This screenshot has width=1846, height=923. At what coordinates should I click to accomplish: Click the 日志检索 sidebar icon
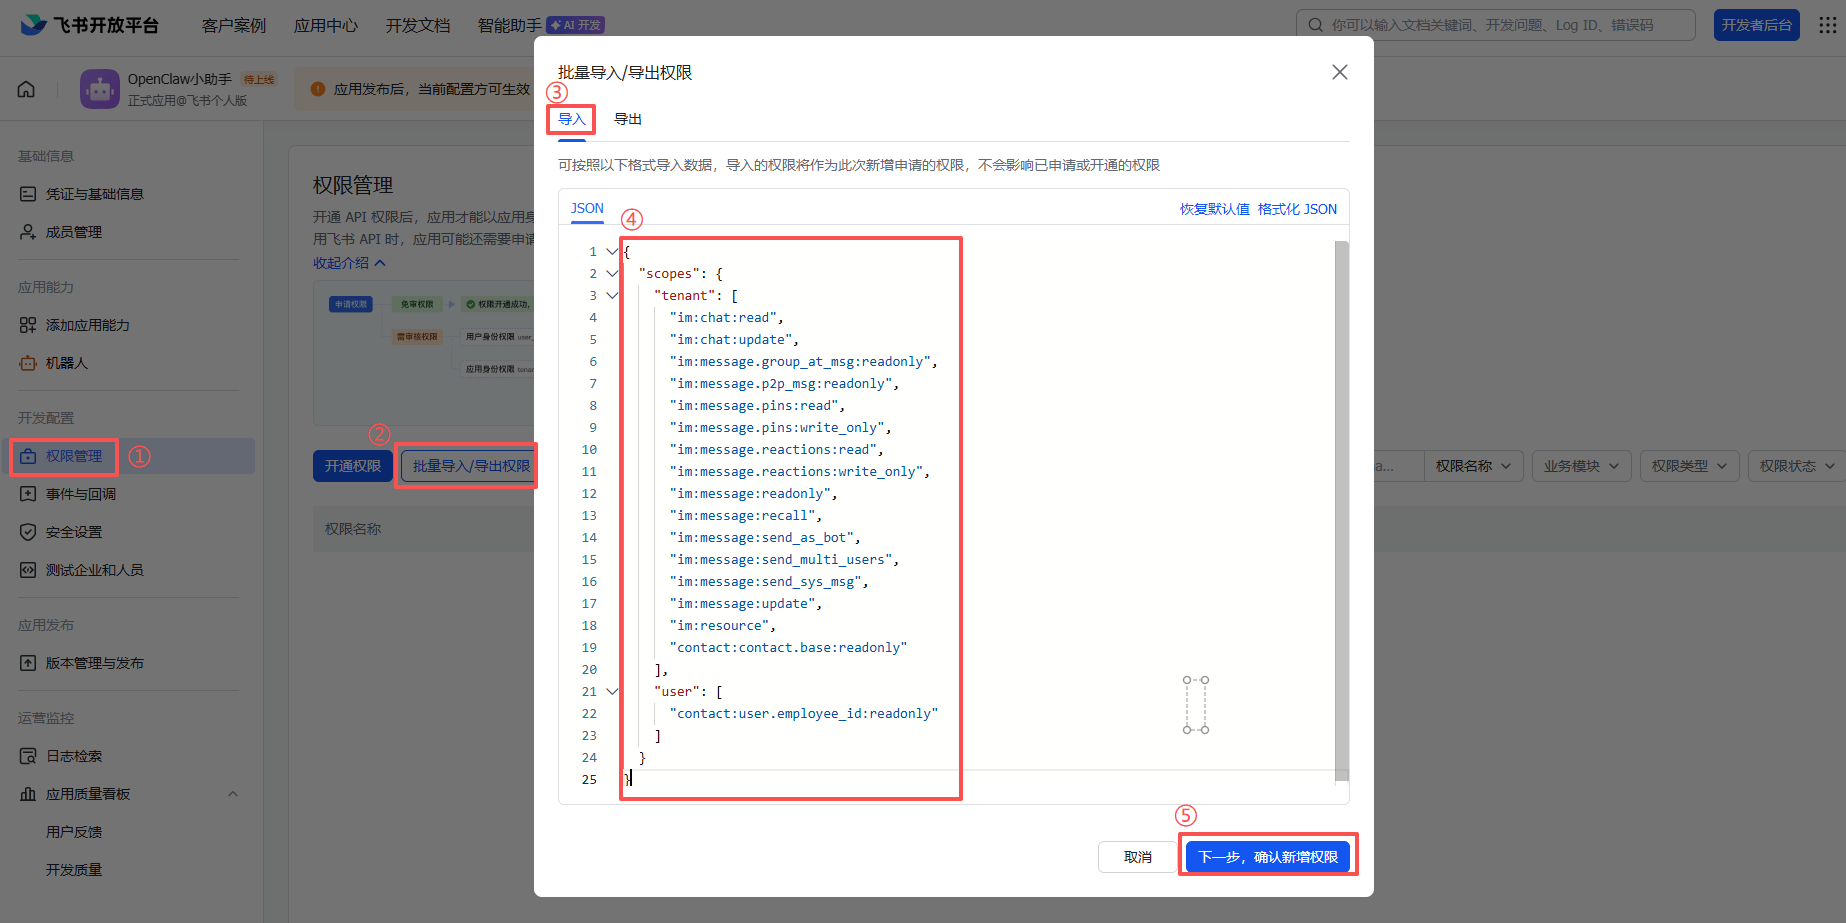pyautogui.click(x=28, y=756)
